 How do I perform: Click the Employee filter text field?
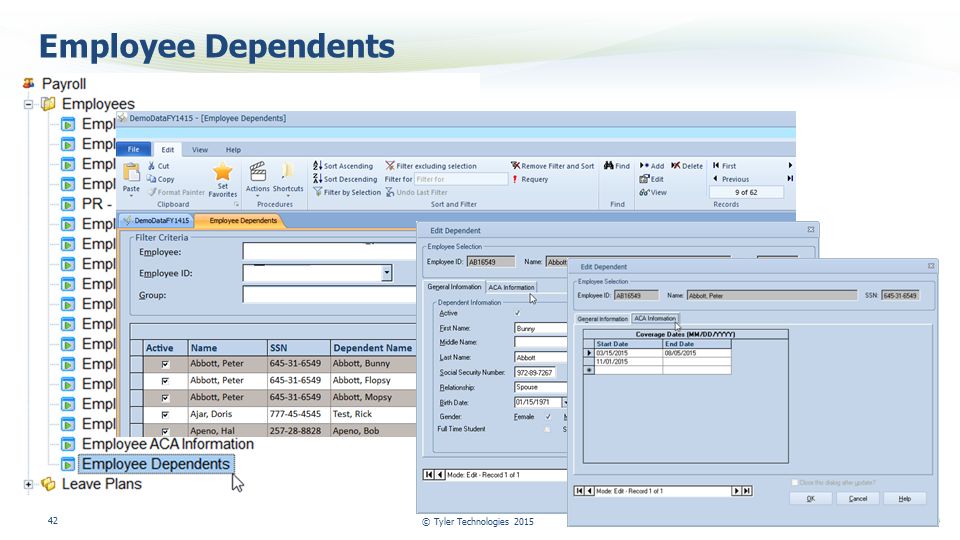tap(329, 252)
